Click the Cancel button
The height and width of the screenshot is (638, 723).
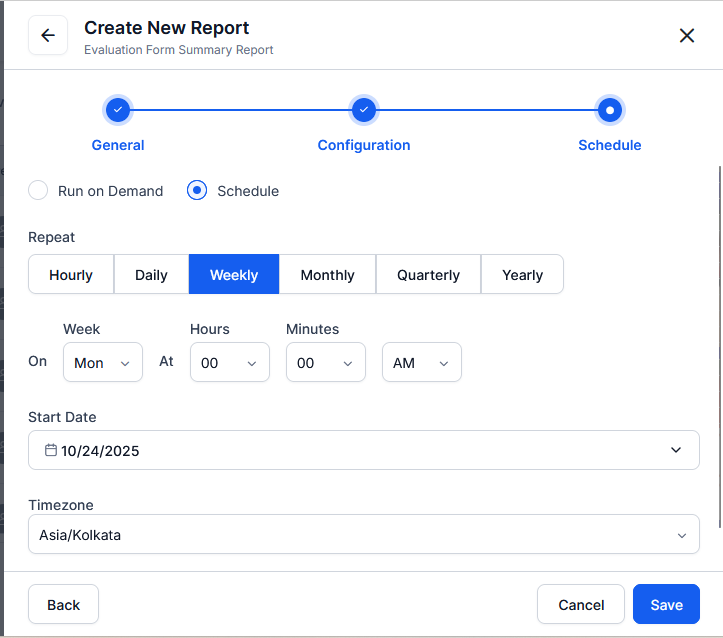(x=581, y=605)
